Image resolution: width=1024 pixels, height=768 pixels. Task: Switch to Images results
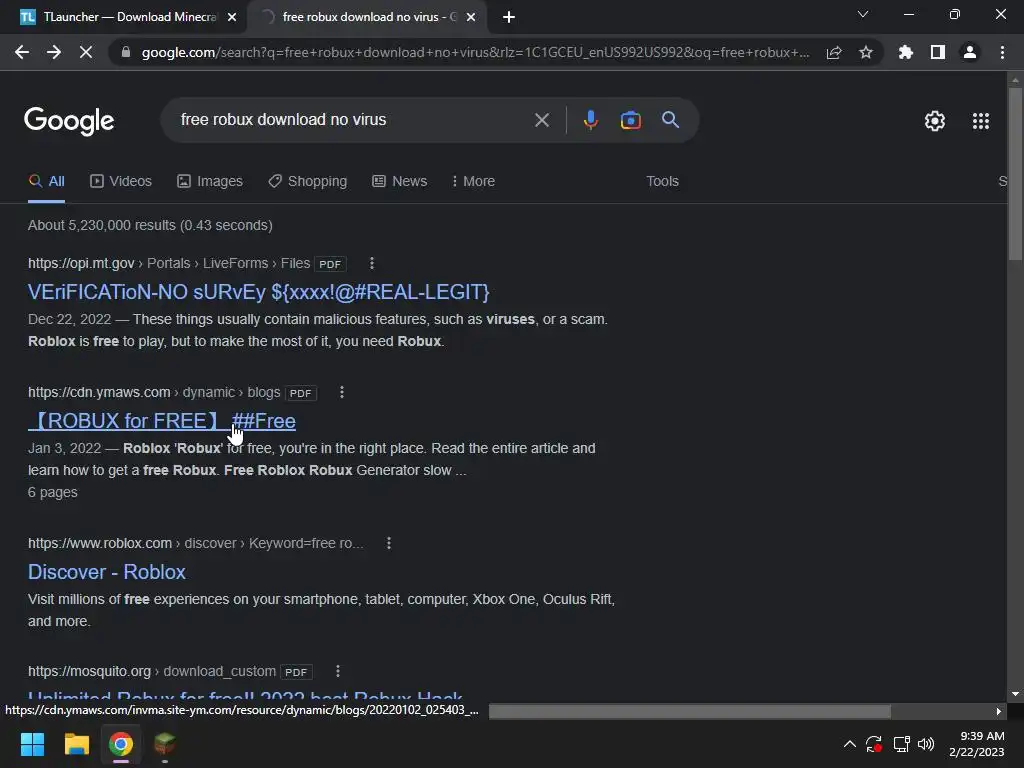click(210, 182)
